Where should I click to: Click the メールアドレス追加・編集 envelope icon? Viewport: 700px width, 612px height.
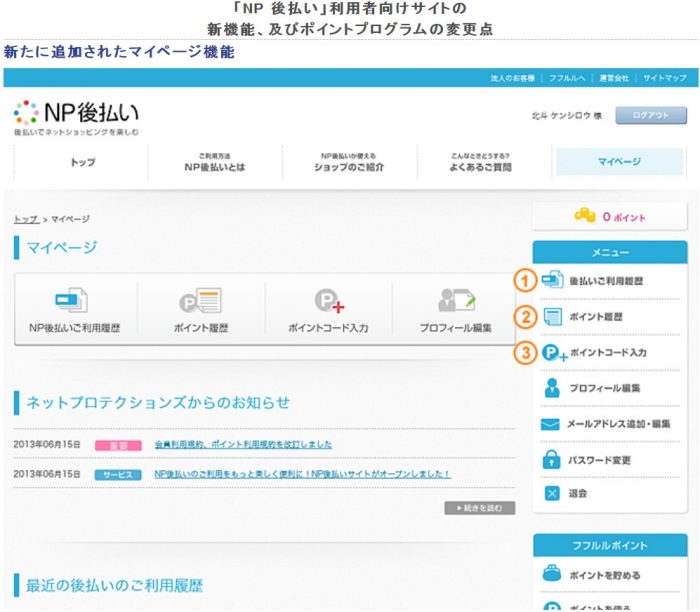click(x=550, y=424)
